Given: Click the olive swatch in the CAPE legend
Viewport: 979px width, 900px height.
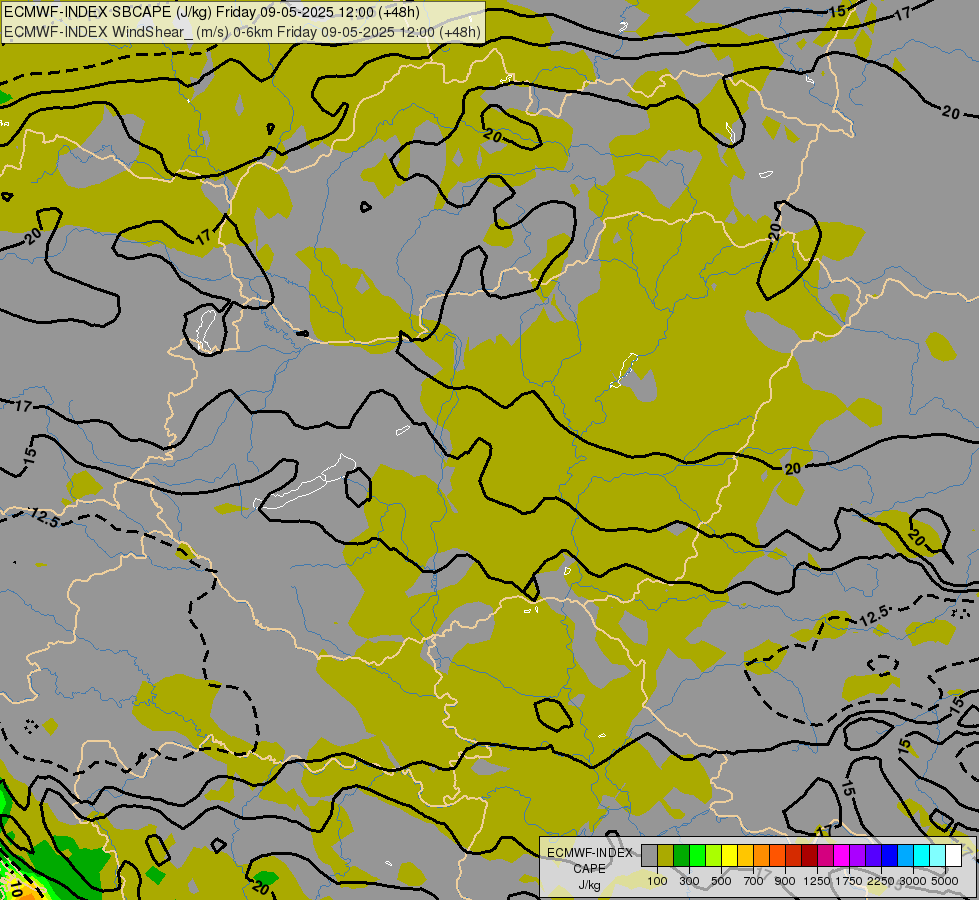Looking at the screenshot, I should [666, 855].
